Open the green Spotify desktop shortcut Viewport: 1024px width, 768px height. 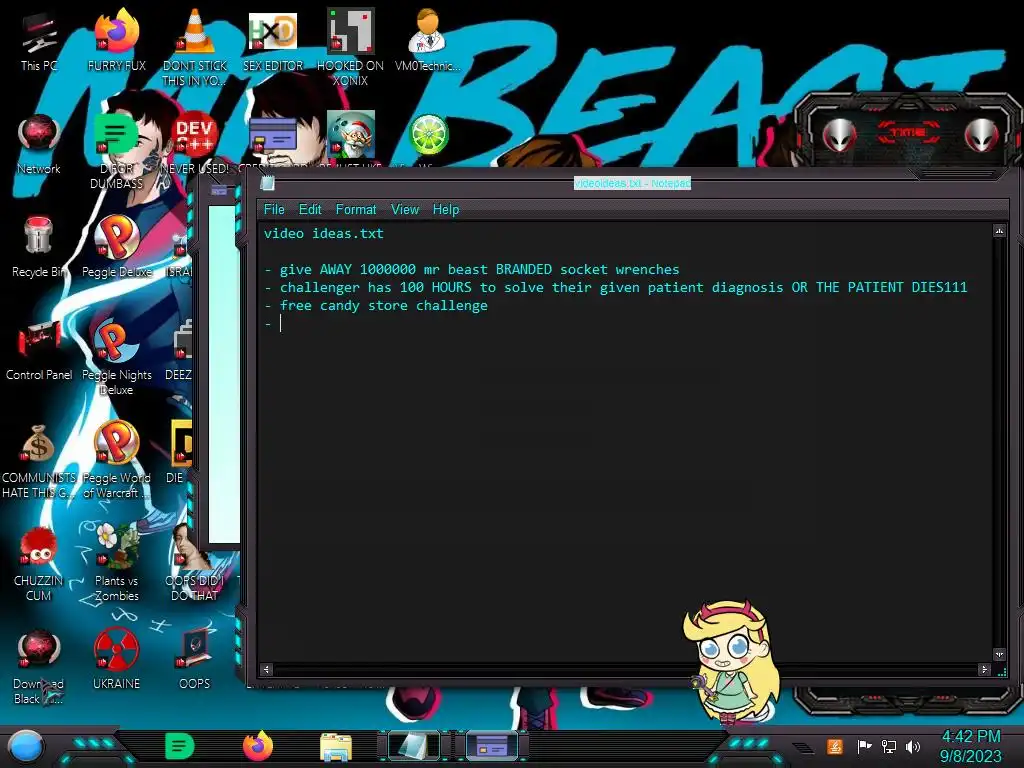click(x=116, y=150)
